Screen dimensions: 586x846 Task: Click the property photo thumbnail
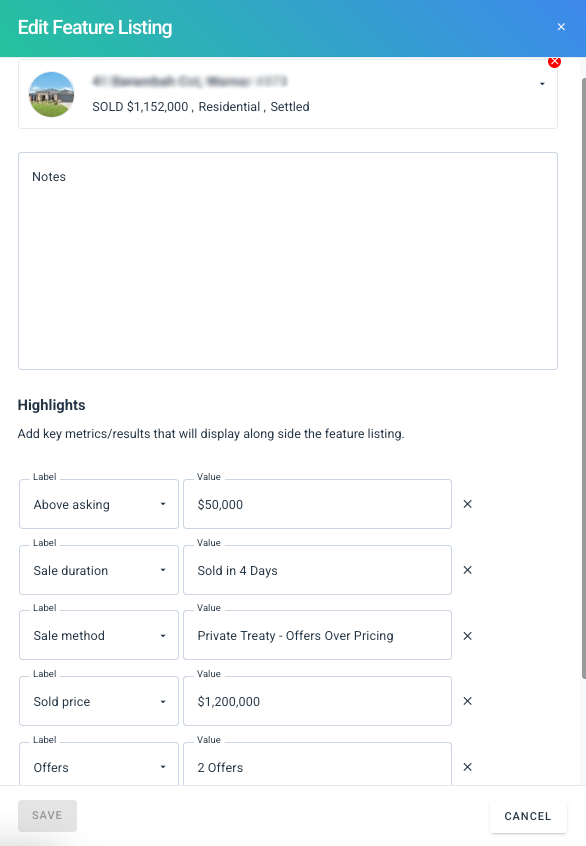point(51,94)
